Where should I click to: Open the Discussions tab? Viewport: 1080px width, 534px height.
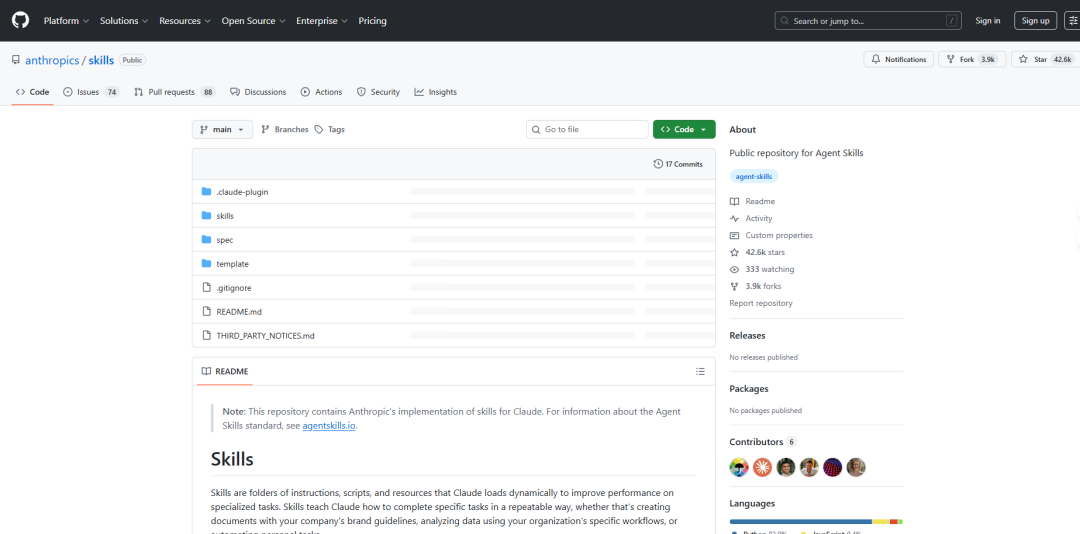click(x=258, y=92)
